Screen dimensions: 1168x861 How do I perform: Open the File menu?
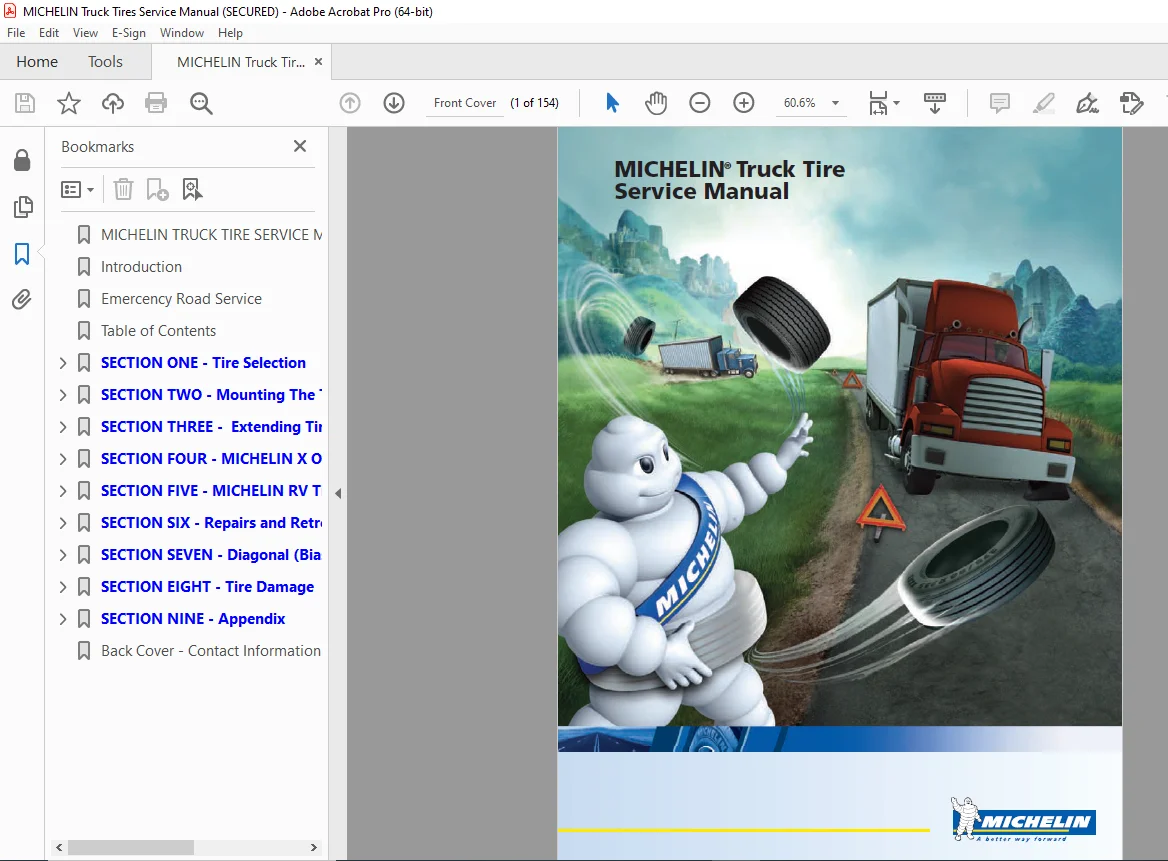click(16, 33)
